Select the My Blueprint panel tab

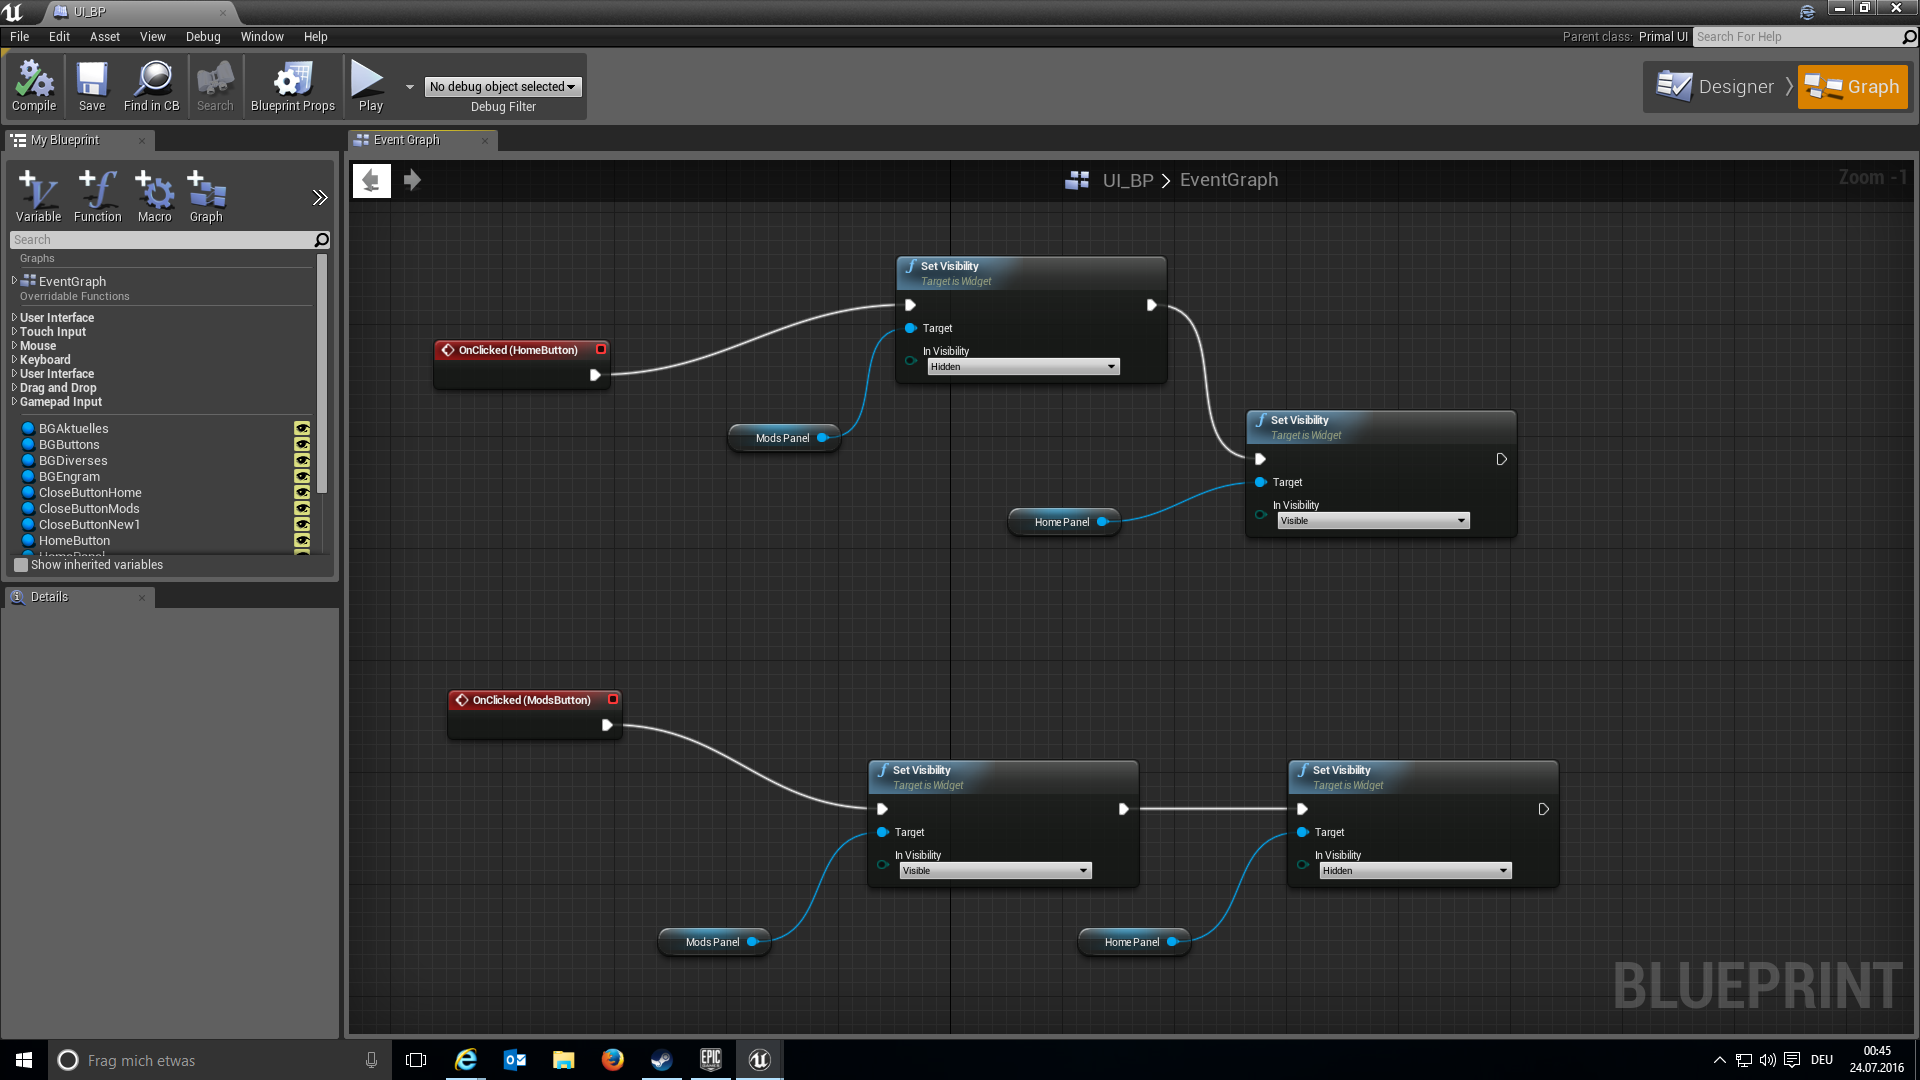pos(80,140)
